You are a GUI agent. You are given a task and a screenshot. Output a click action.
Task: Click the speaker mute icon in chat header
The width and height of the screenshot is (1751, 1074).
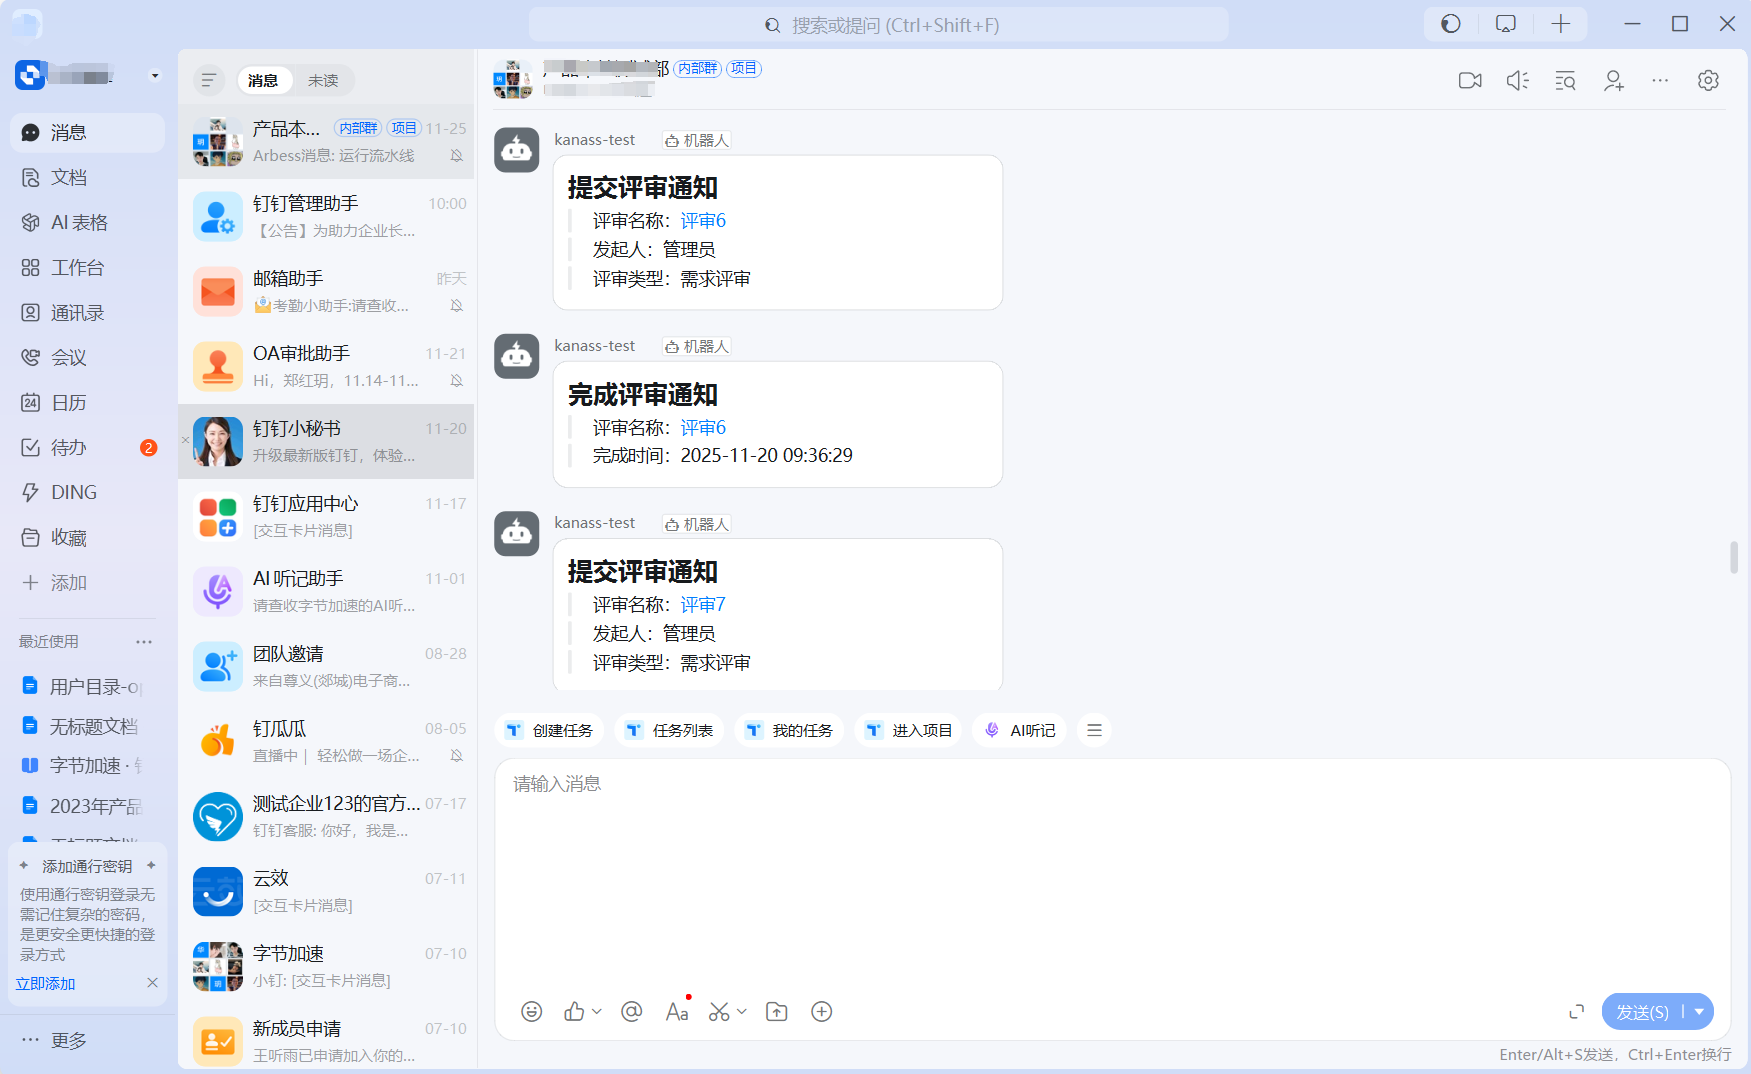click(1517, 81)
